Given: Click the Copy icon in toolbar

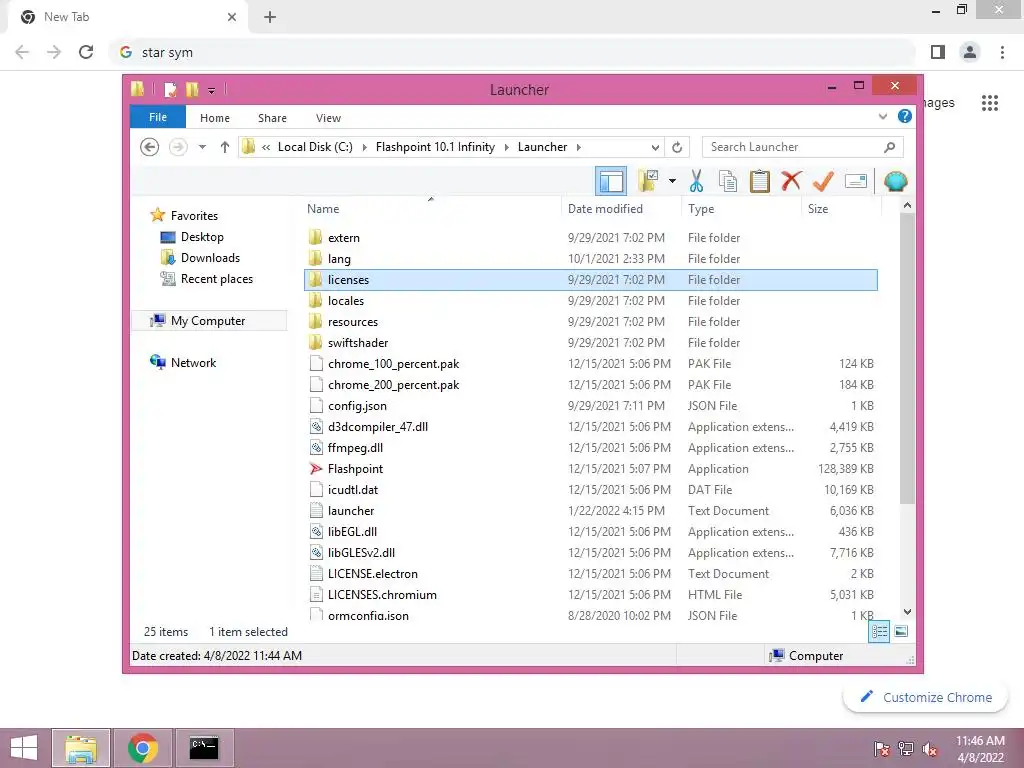Looking at the screenshot, I should [x=728, y=181].
